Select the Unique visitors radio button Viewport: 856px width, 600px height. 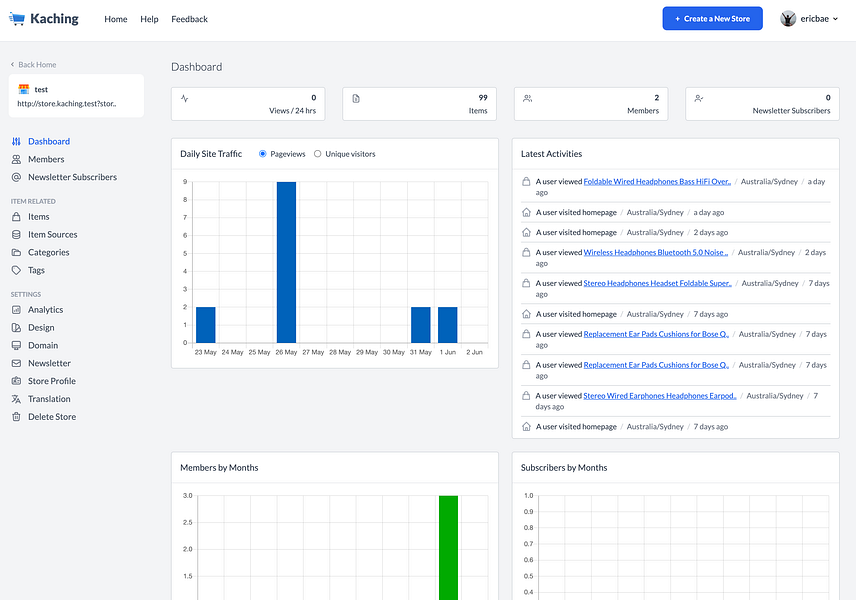coord(318,154)
